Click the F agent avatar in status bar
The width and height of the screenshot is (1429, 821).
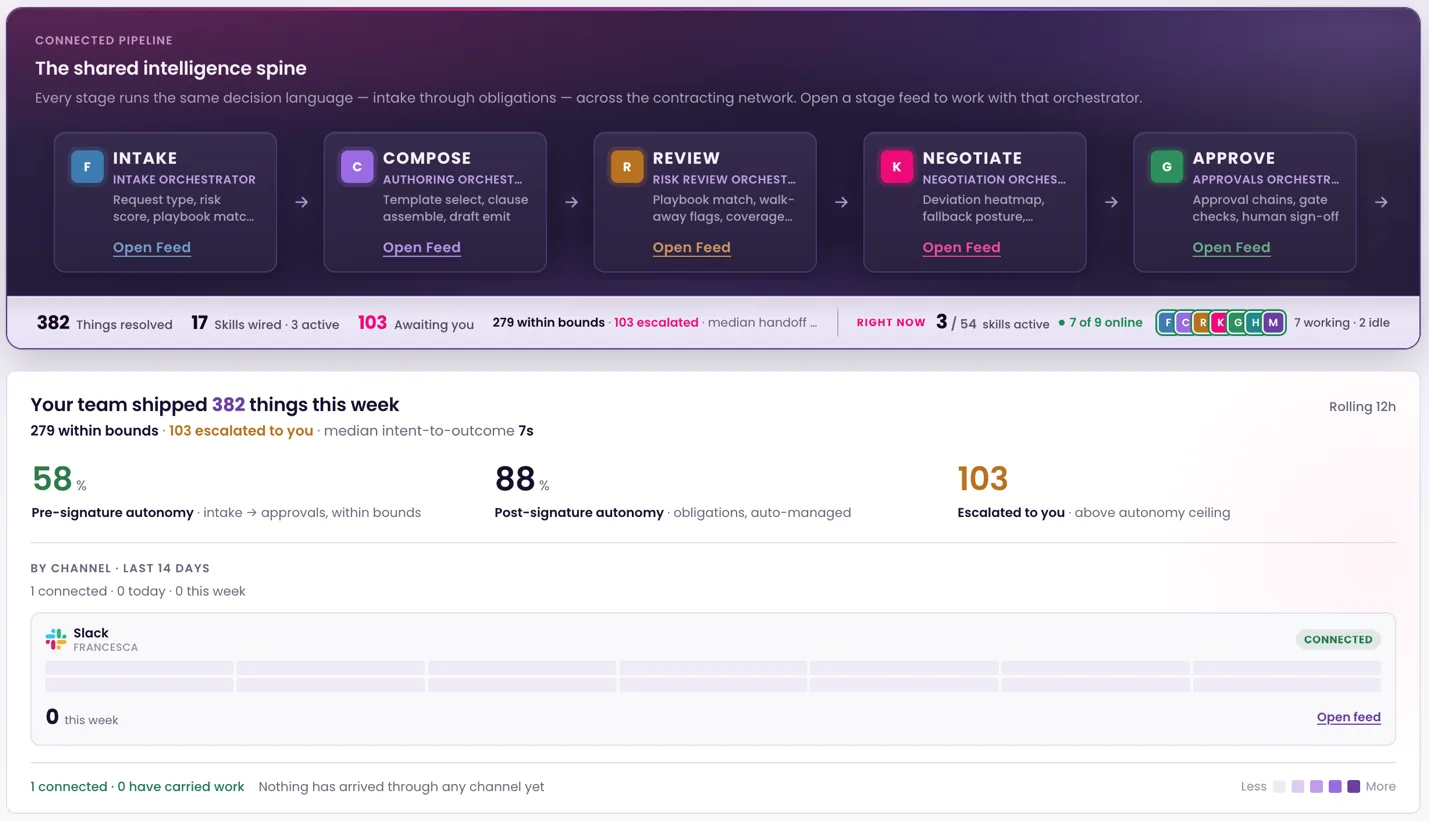point(1168,323)
